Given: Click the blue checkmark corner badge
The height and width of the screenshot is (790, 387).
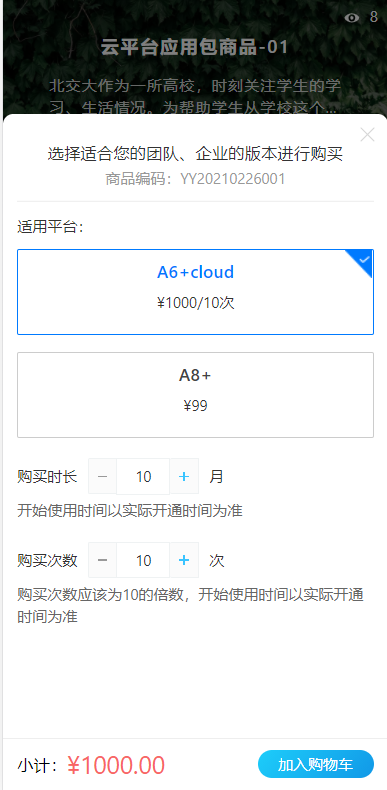Looking at the screenshot, I should click(361, 261).
